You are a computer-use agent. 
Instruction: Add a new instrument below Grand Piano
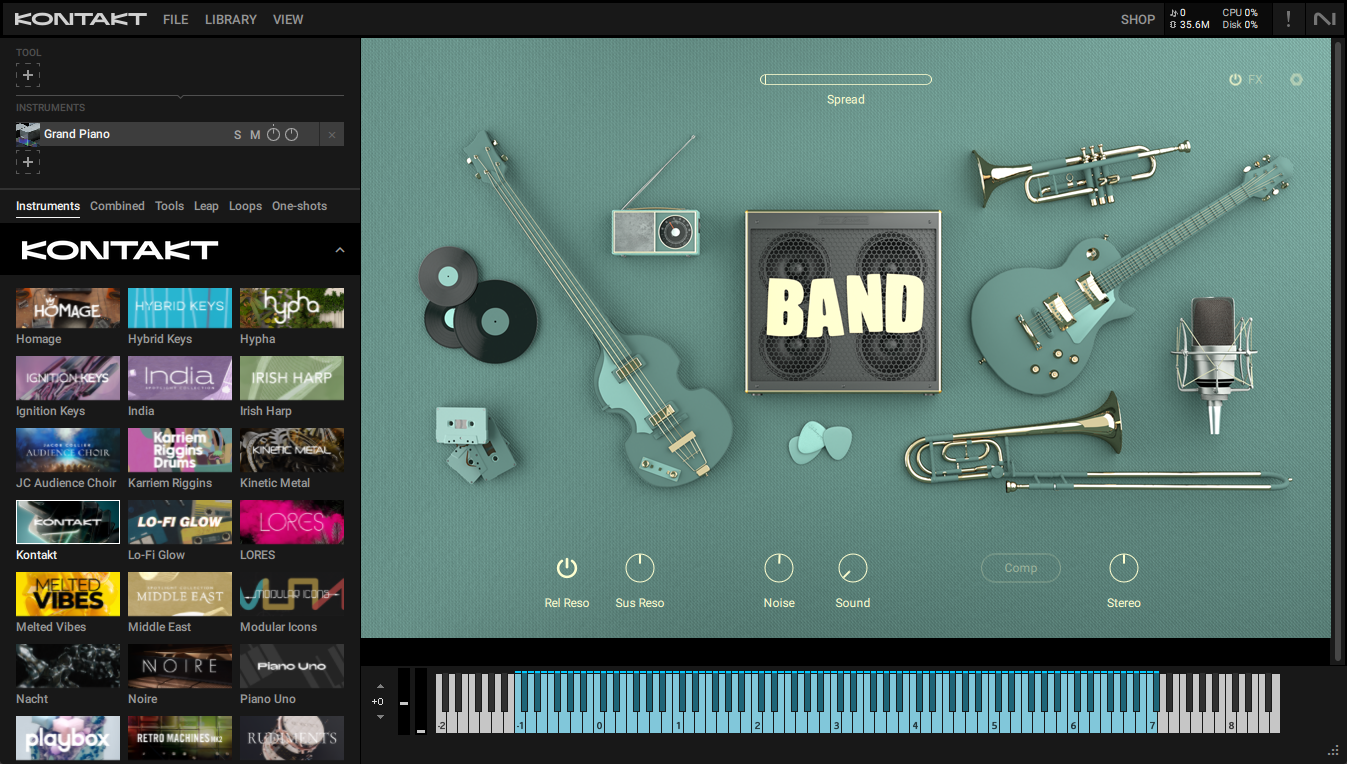tap(28, 162)
